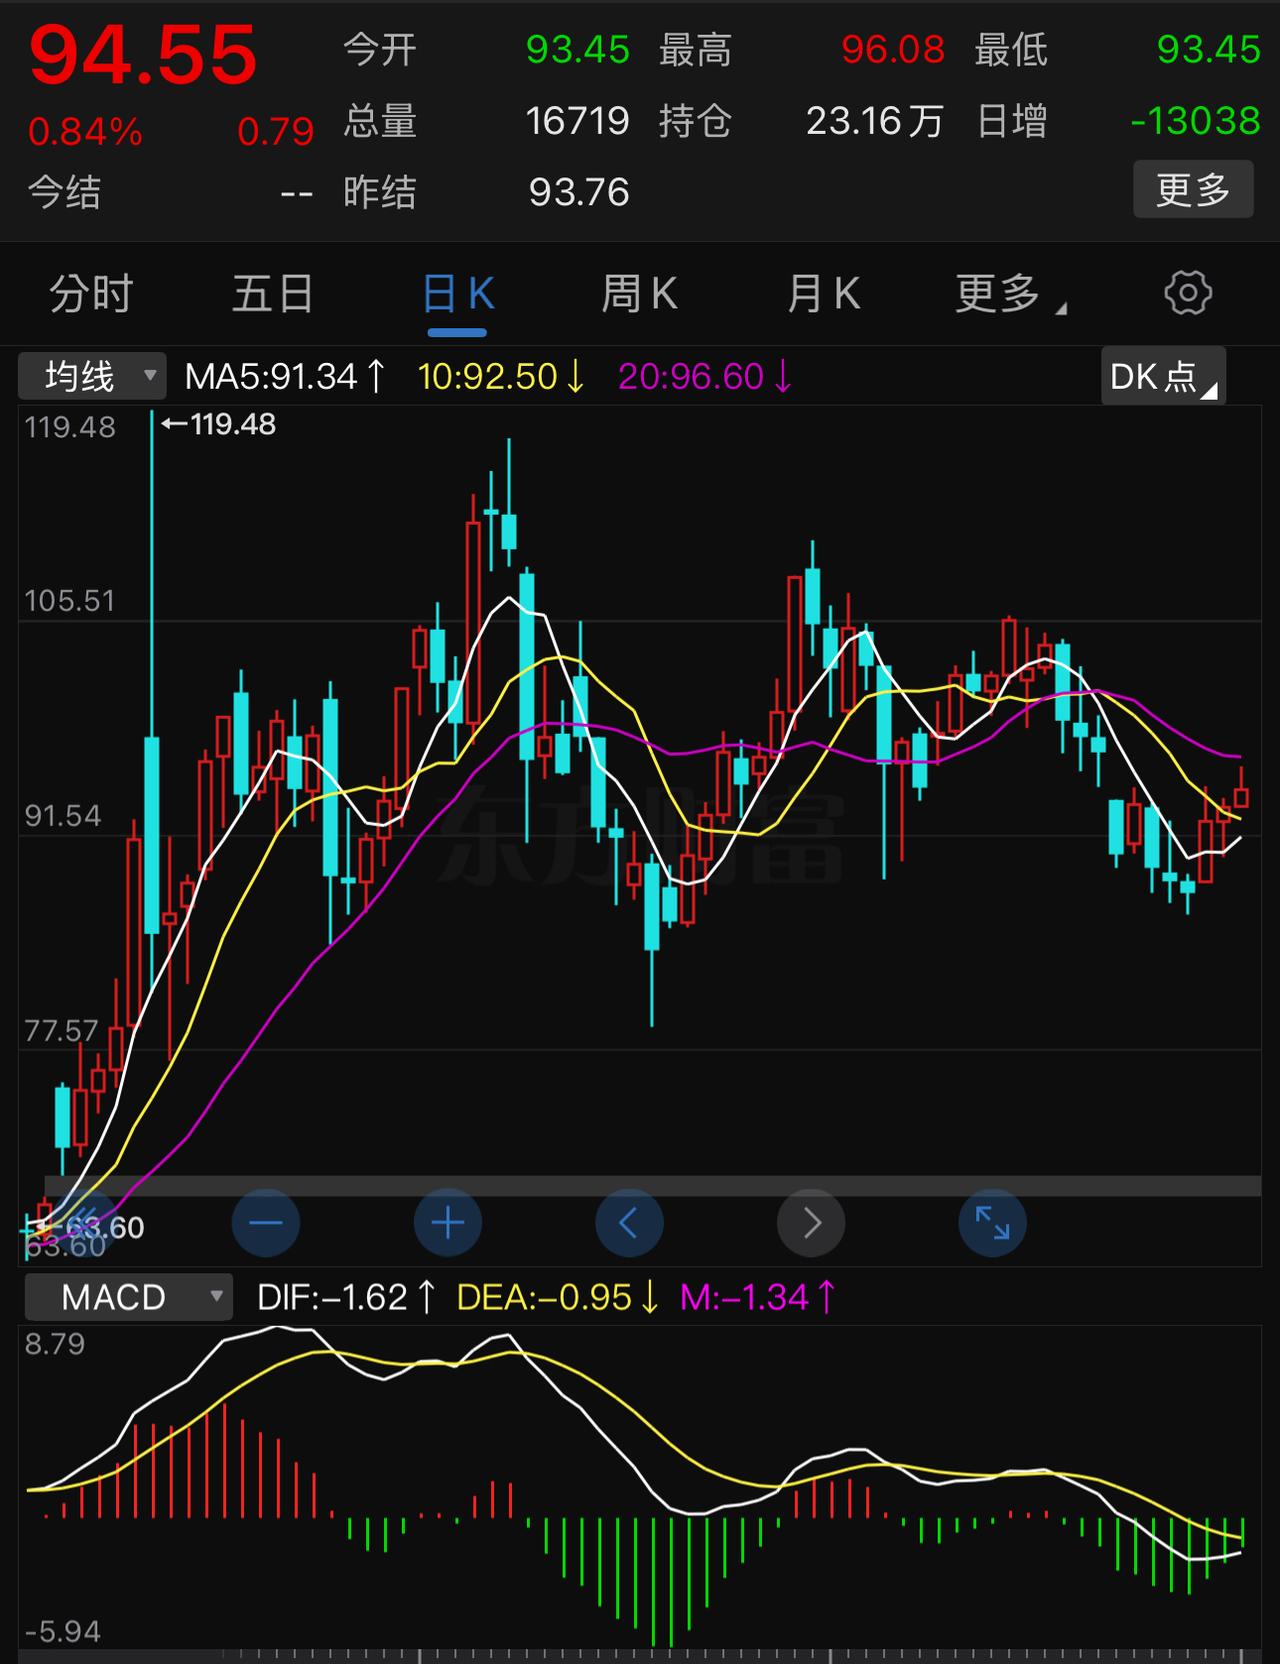
Task: Tap the 8.79 MACD axis label
Action: click(x=54, y=1343)
